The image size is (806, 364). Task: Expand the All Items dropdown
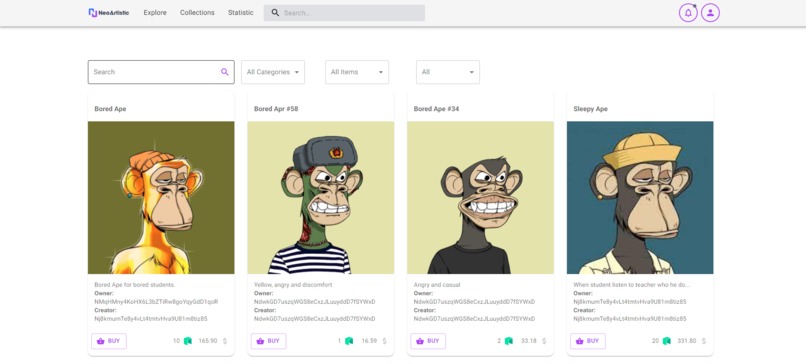357,72
